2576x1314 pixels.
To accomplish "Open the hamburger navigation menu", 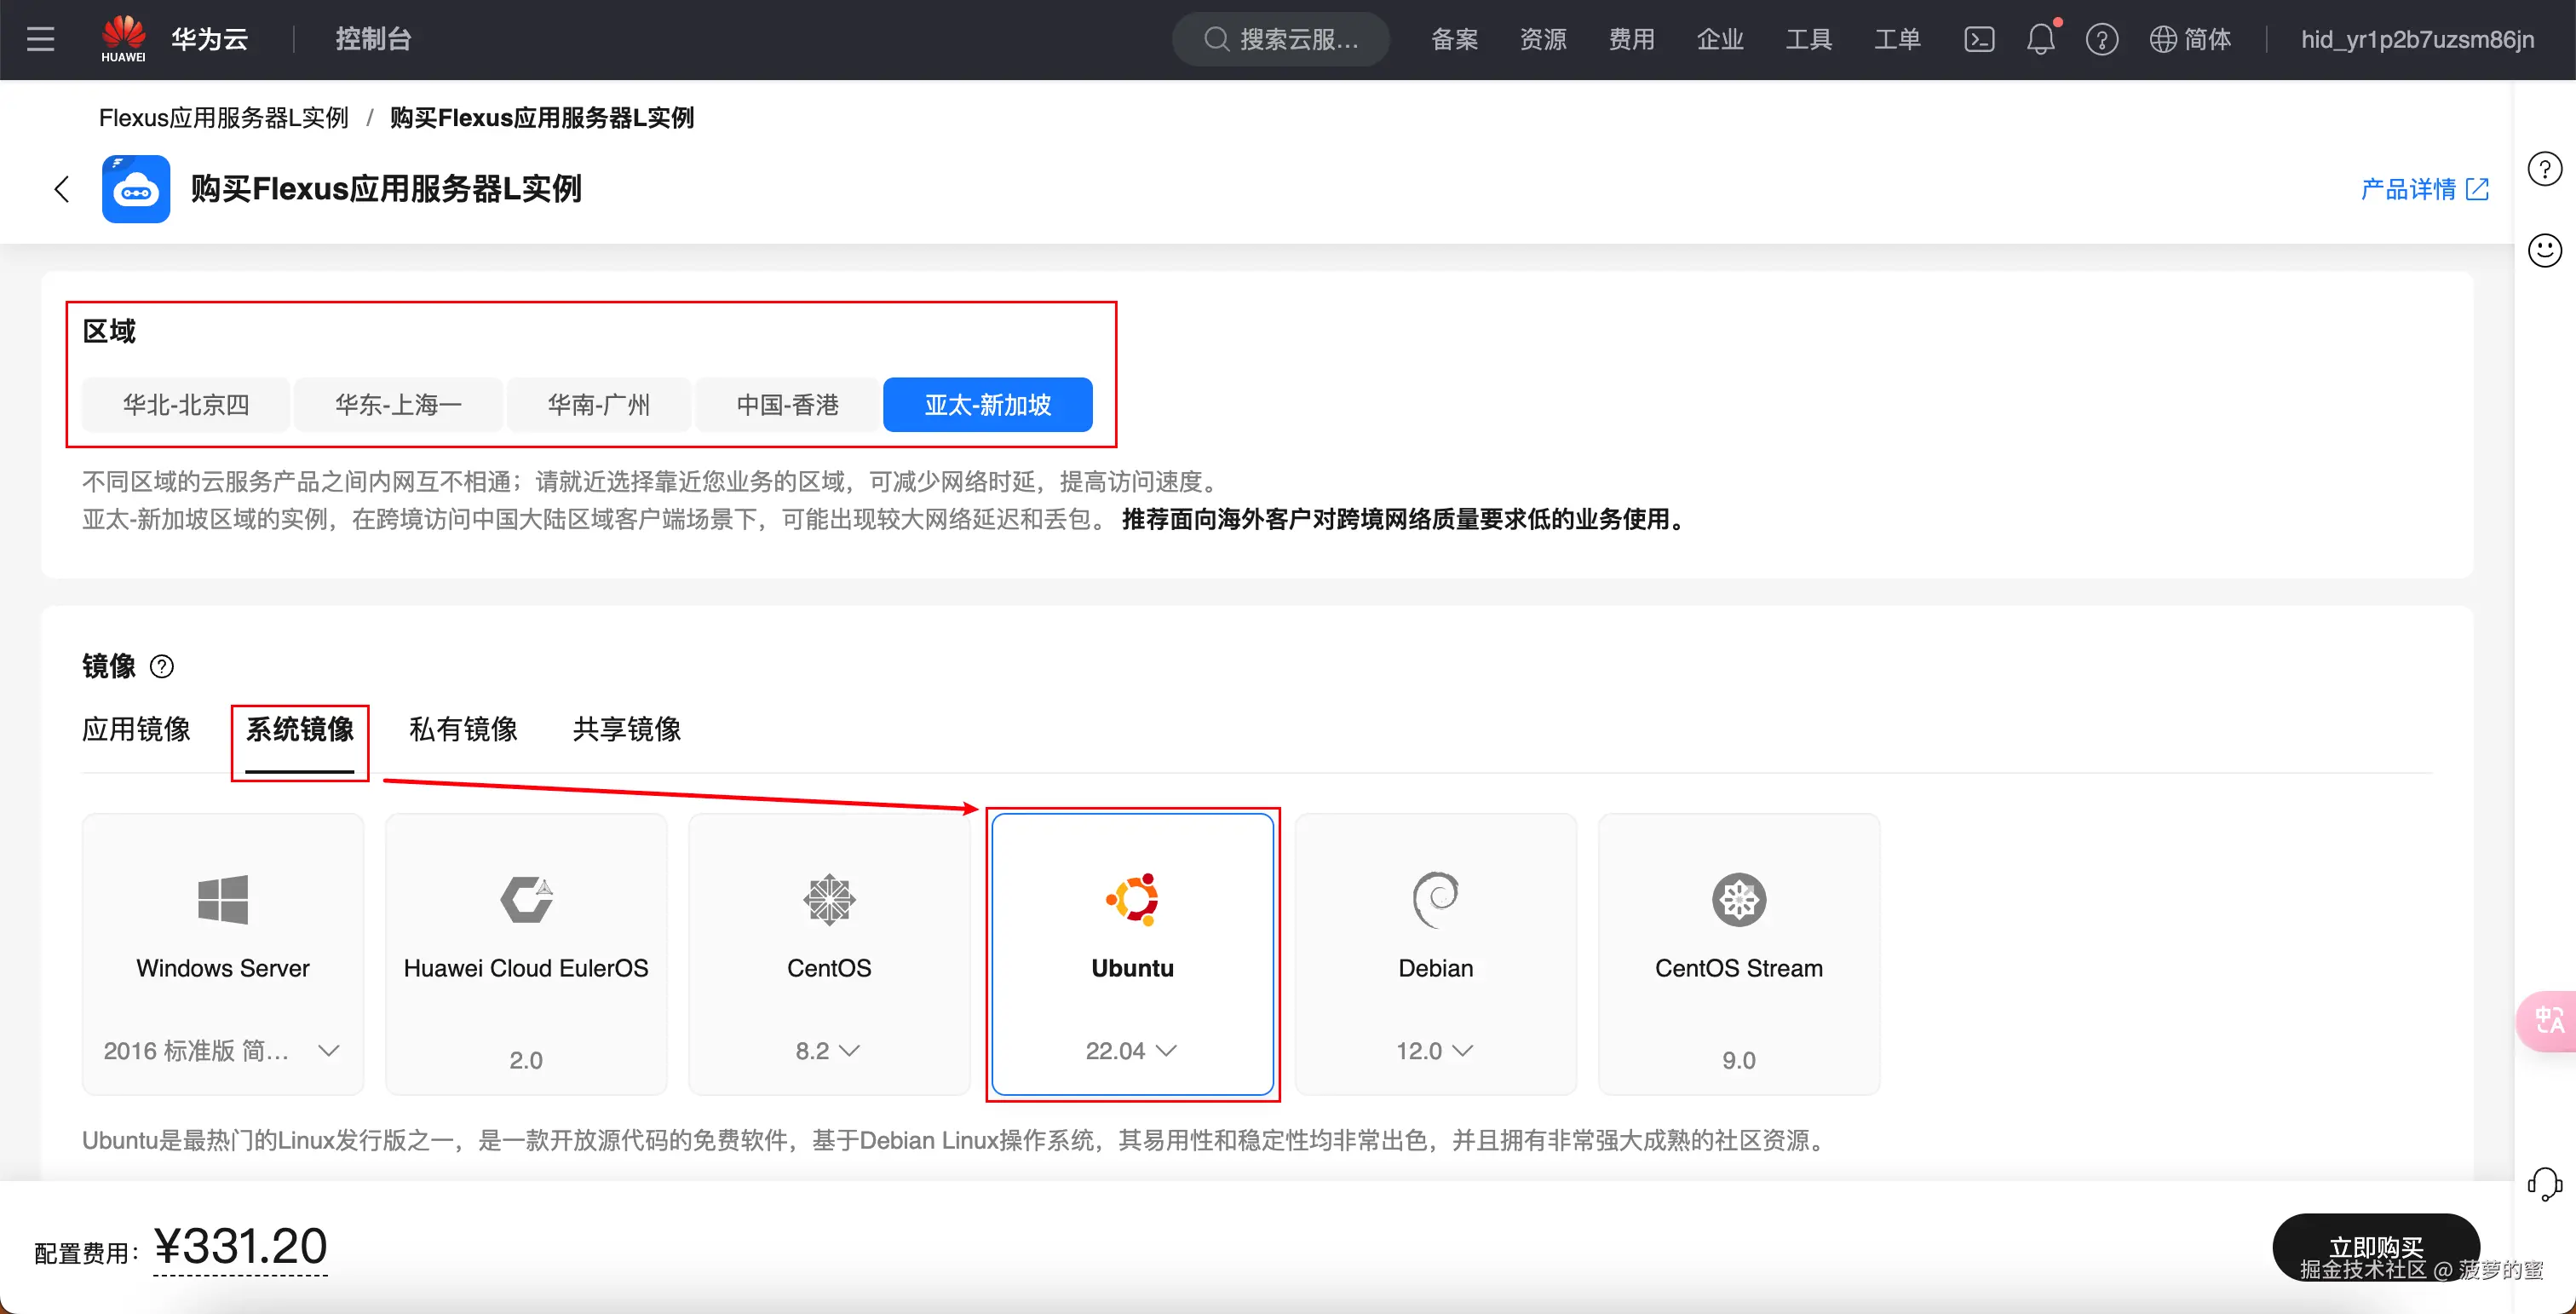I will 40,39.
